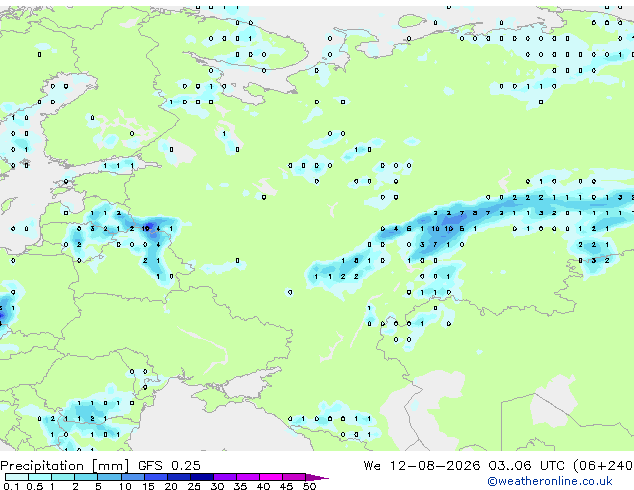Screen dimensions: 634x490
Task: Click the 25–30 mm dark navy legend box
Action: 201,477
